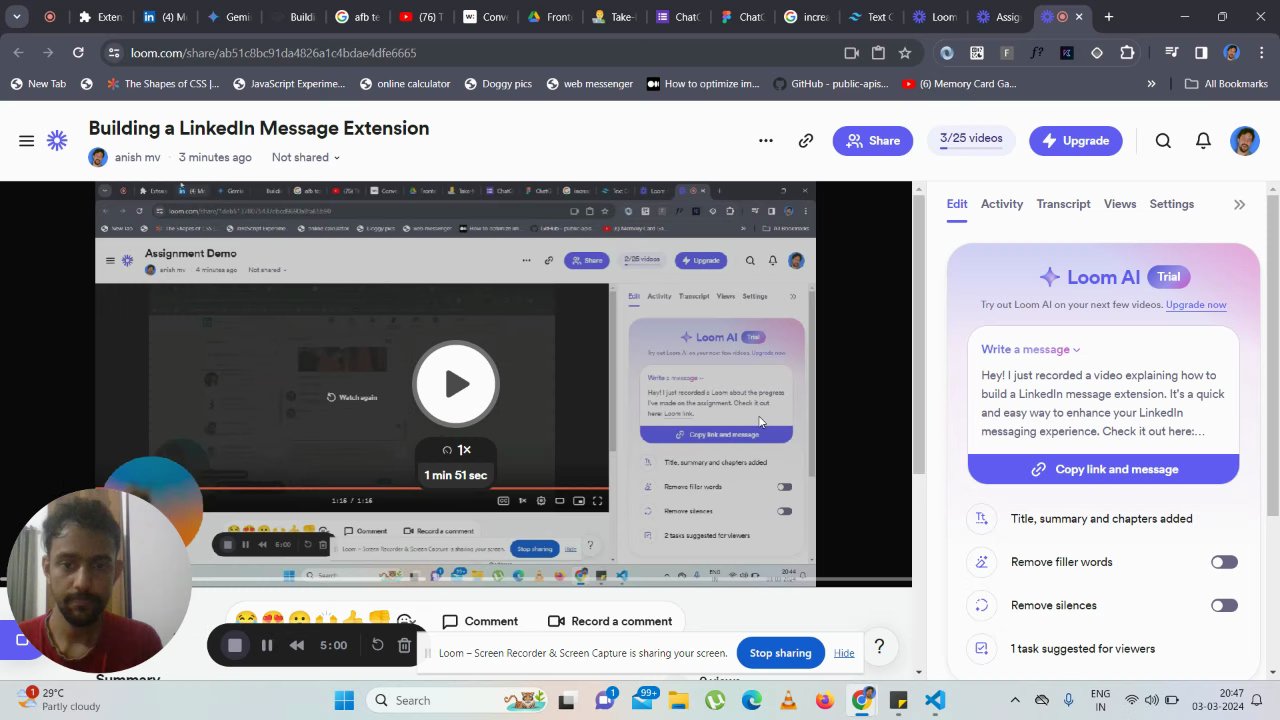1280x720 pixels.
Task: Rewind the Loom recording
Action: (297, 646)
